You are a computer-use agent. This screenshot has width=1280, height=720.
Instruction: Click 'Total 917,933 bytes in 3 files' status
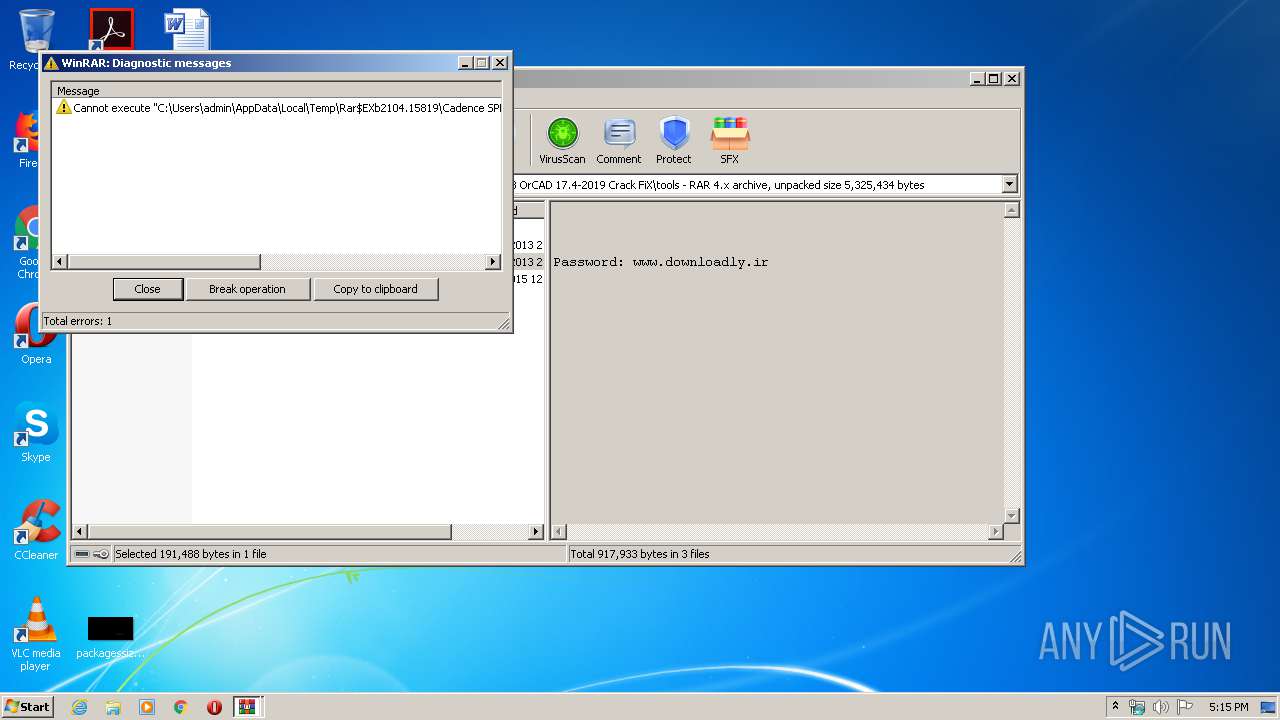[x=640, y=554]
